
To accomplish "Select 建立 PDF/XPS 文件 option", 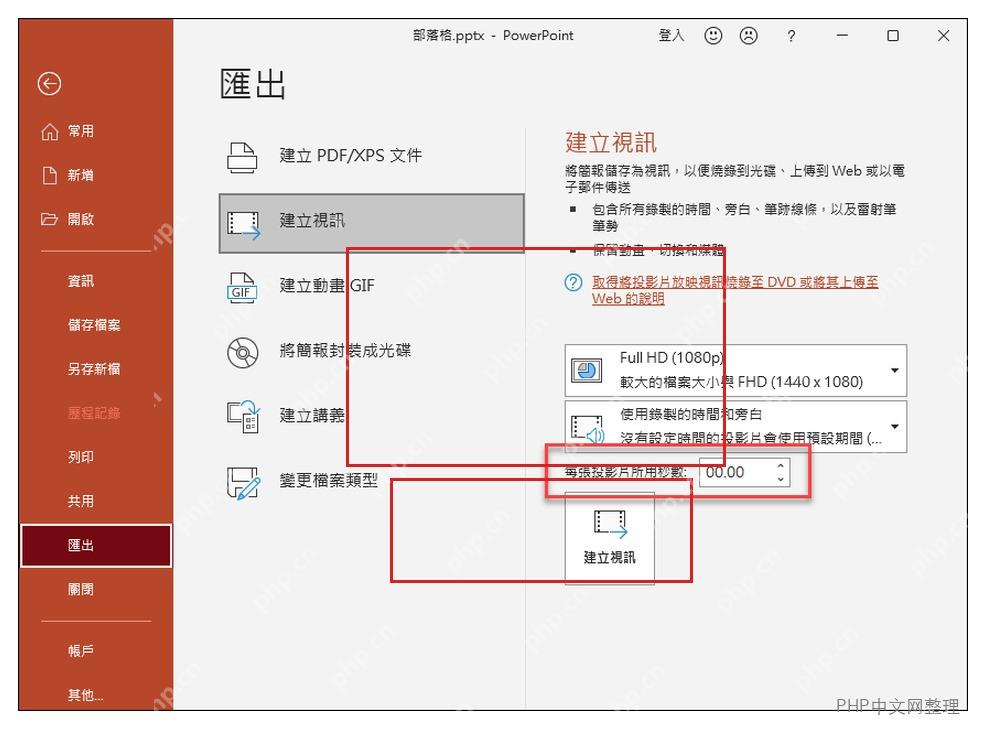I will point(372,157).
